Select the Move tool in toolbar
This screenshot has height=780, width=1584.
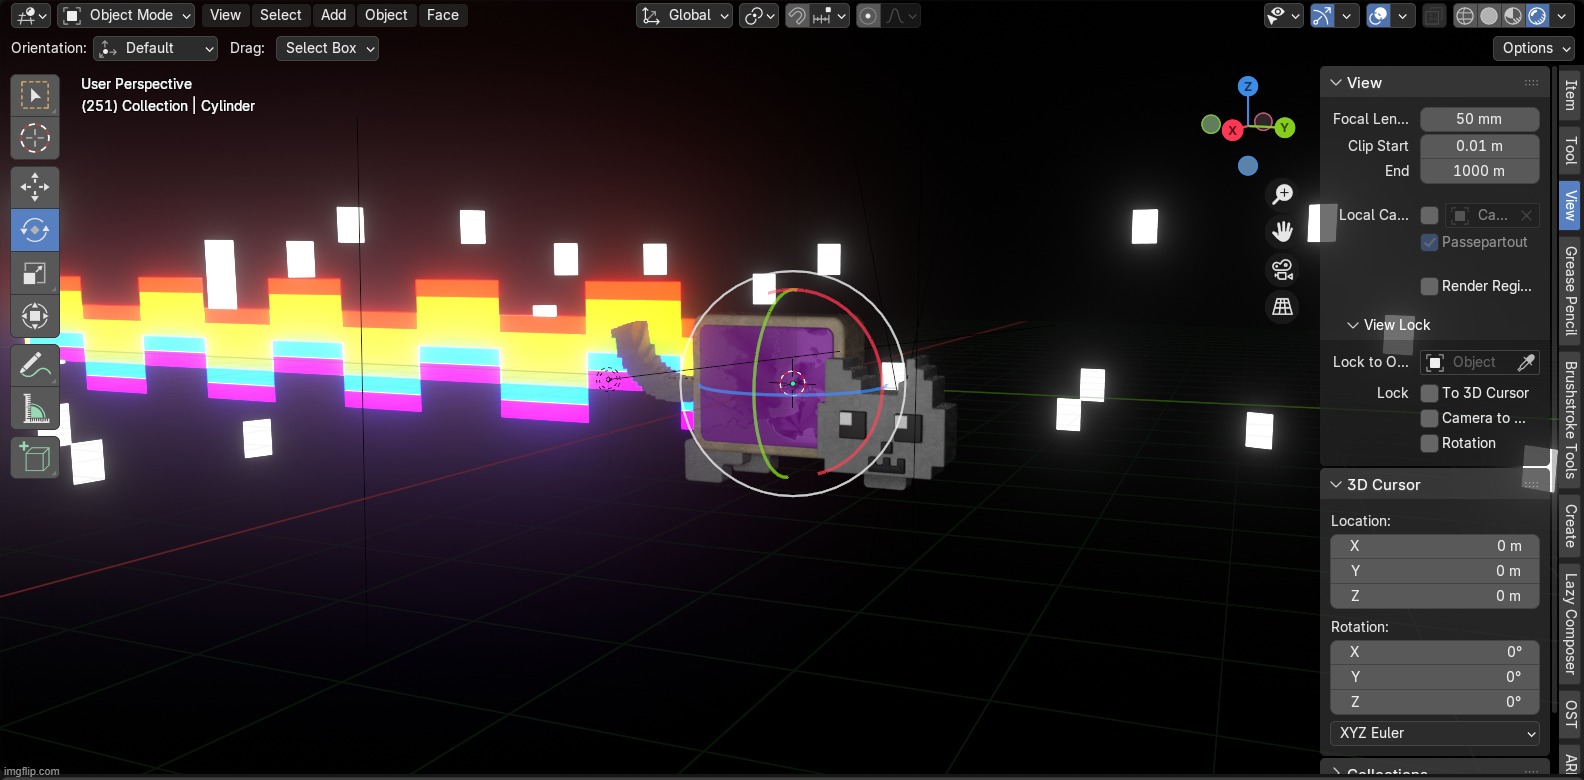point(35,187)
